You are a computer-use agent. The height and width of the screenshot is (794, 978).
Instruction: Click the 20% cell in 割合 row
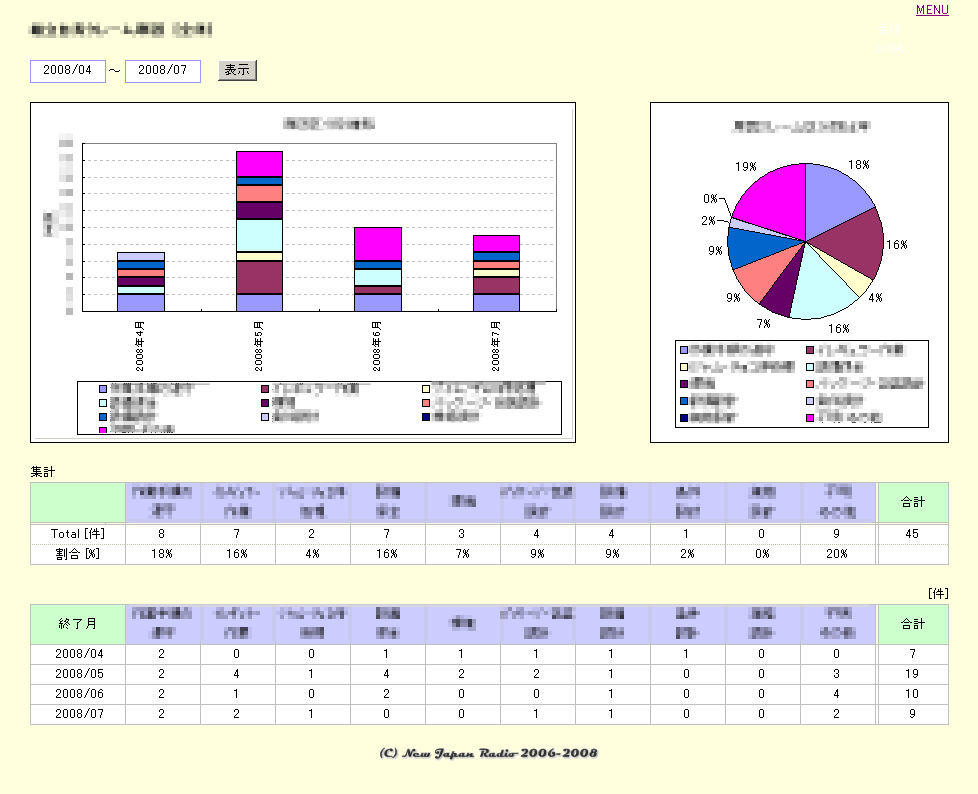pos(837,554)
